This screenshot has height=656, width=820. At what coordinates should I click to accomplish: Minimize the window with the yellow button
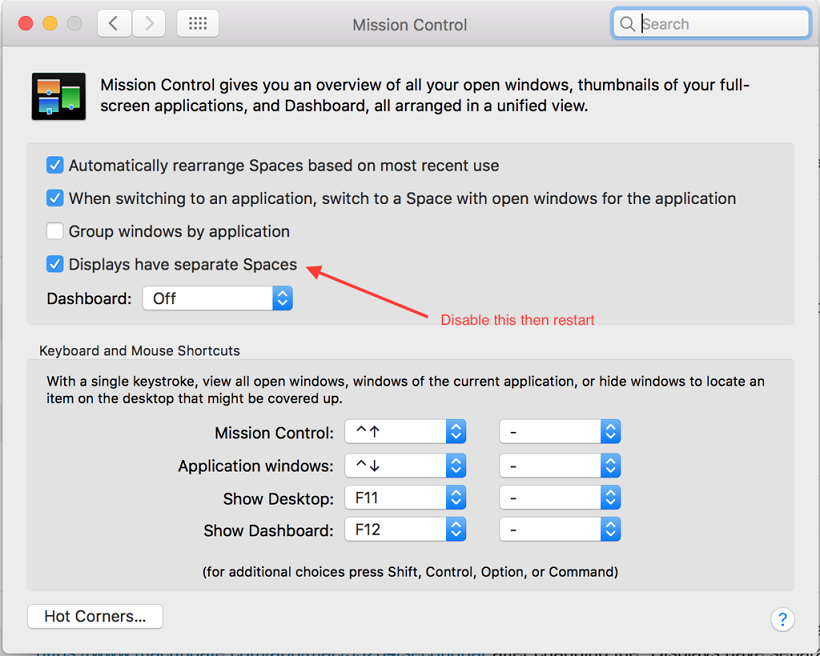(x=50, y=24)
